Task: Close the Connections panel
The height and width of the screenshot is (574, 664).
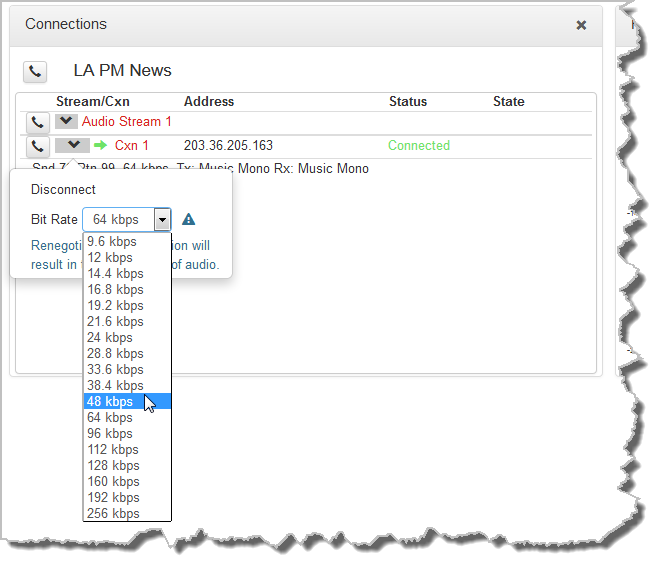Action: pyautogui.click(x=581, y=25)
